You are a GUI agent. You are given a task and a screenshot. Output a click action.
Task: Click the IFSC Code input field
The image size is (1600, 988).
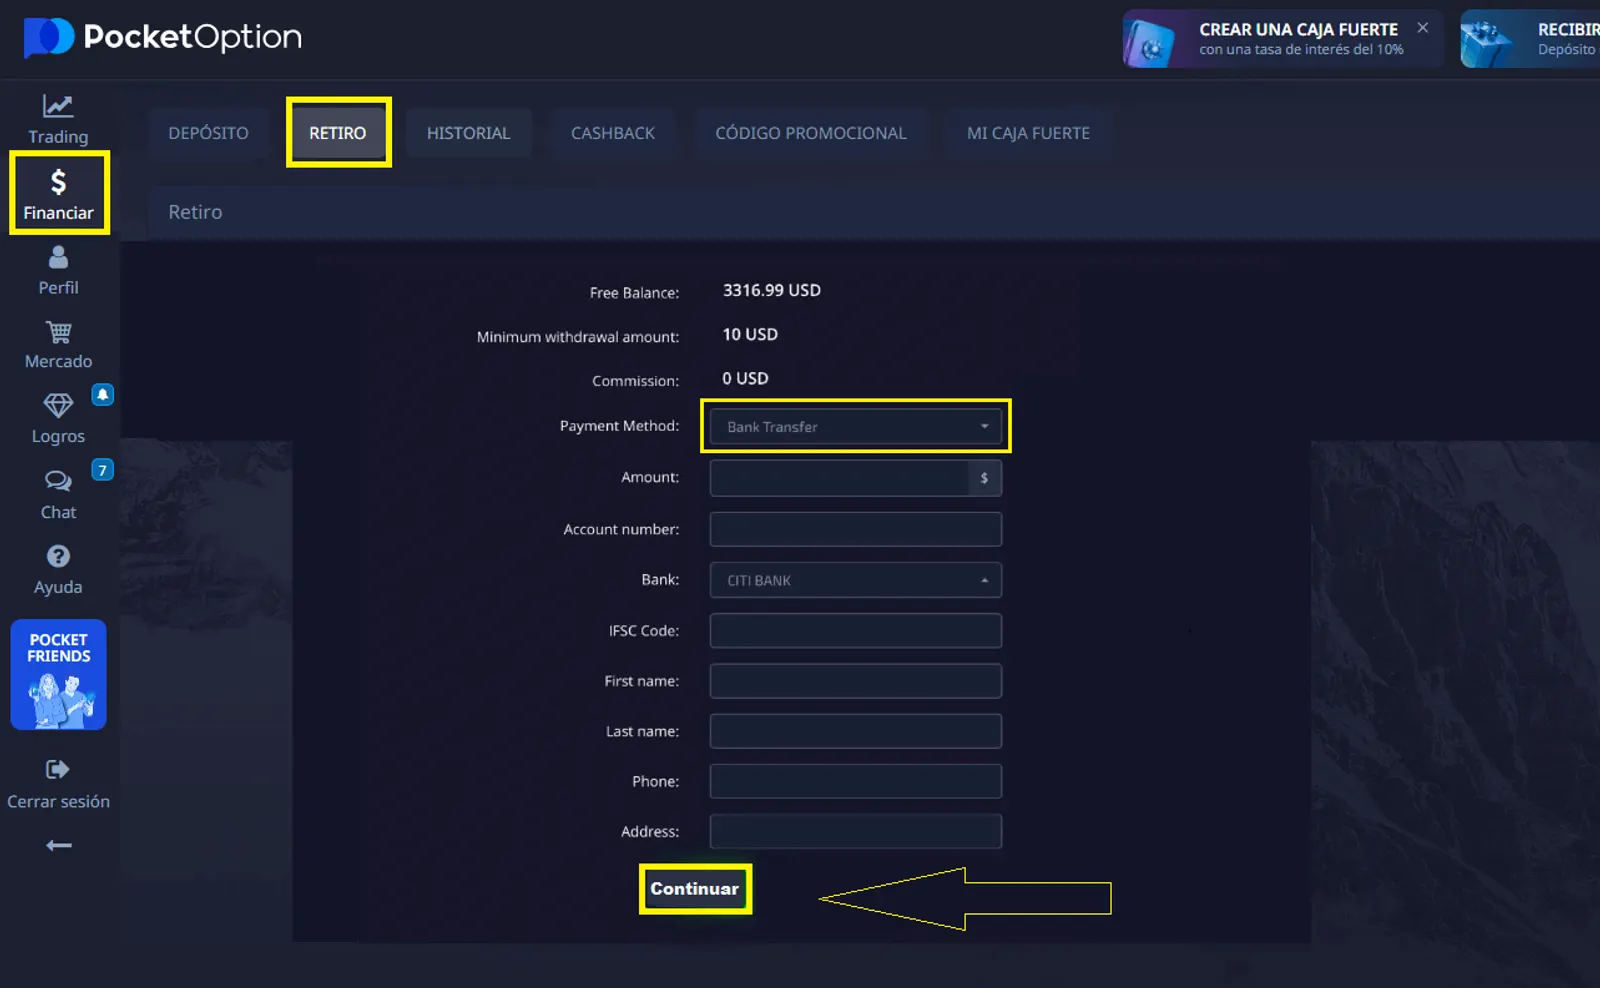click(x=855, y=631)
